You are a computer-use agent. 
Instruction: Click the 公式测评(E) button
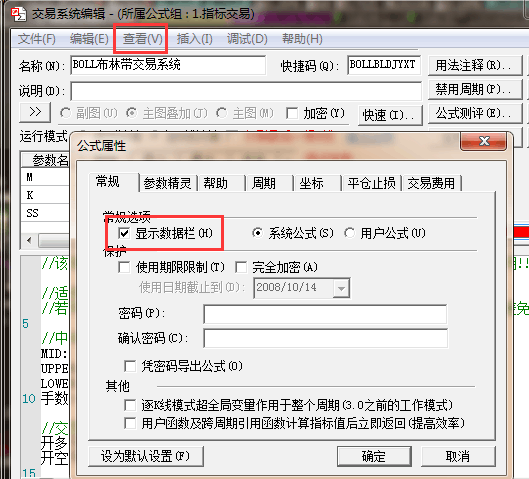pos(475,114)
